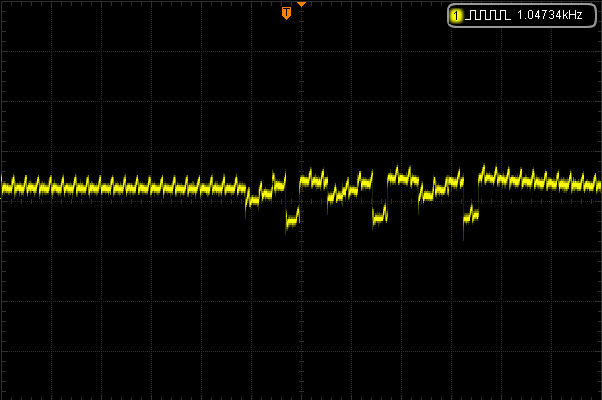Click the graticule's top-left corner
Screen dimensions: 602x400
pos(2,2)
